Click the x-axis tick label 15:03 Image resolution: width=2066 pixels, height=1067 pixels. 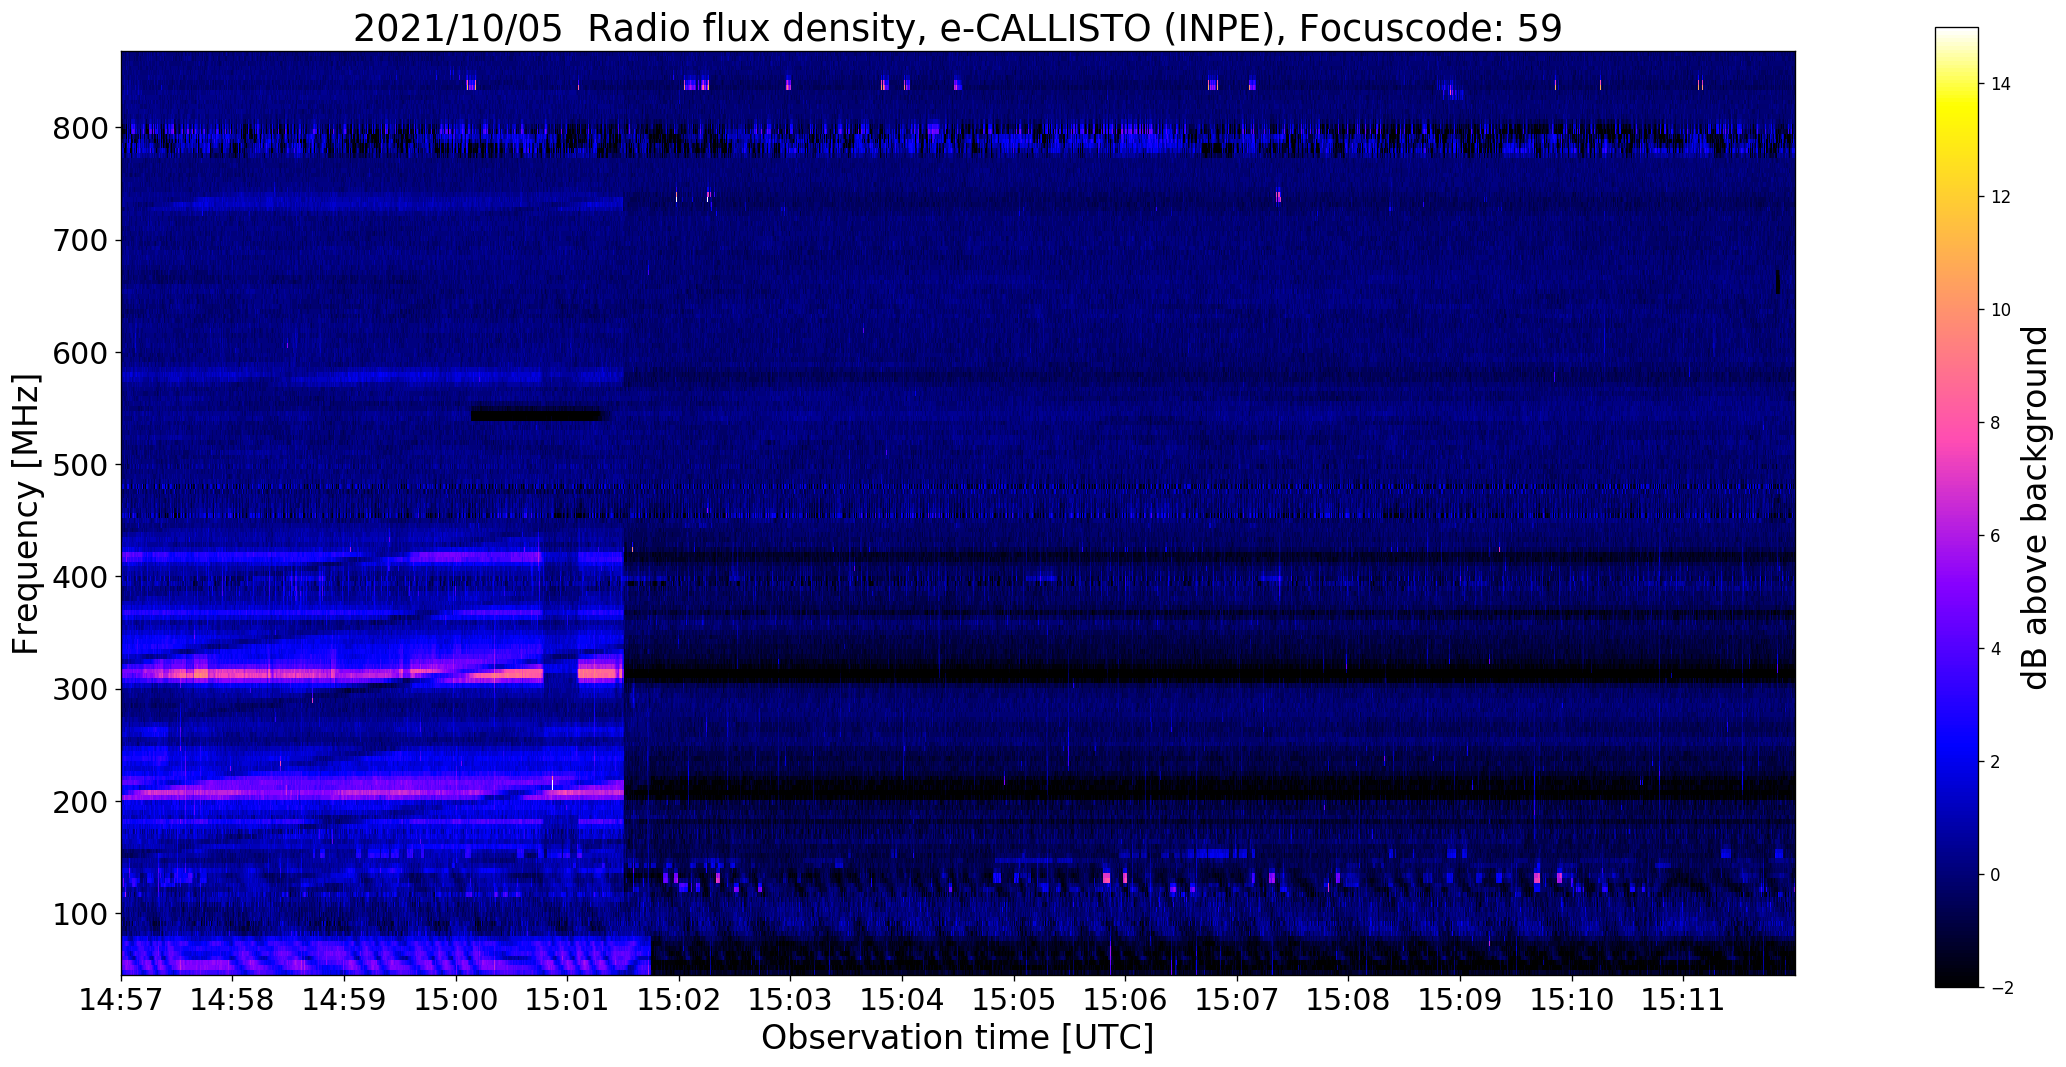coord(791,1000)
